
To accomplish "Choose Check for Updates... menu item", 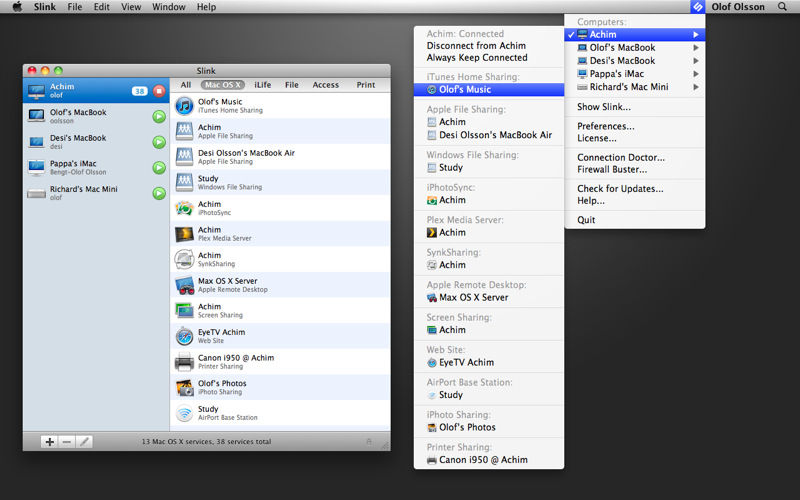I will (x=620, y=189).
